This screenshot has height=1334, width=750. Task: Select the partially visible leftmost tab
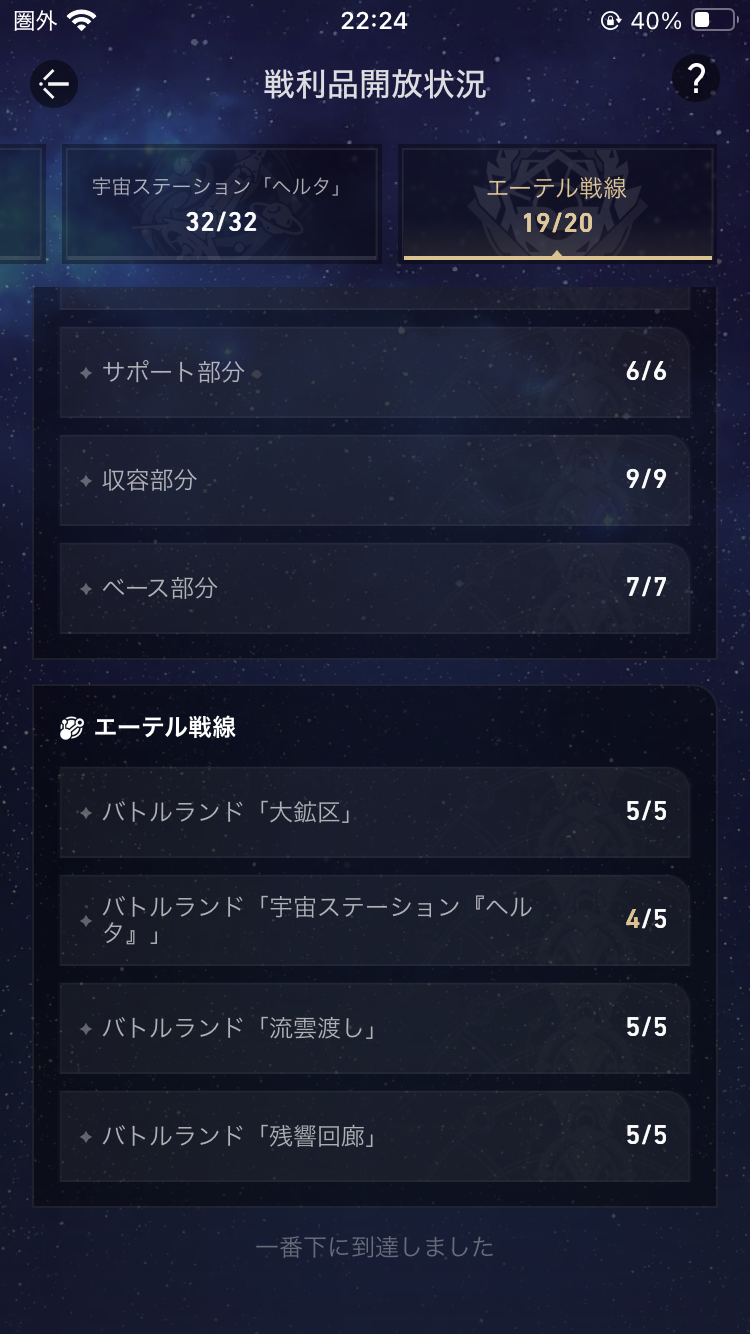[x=20, y=204]
